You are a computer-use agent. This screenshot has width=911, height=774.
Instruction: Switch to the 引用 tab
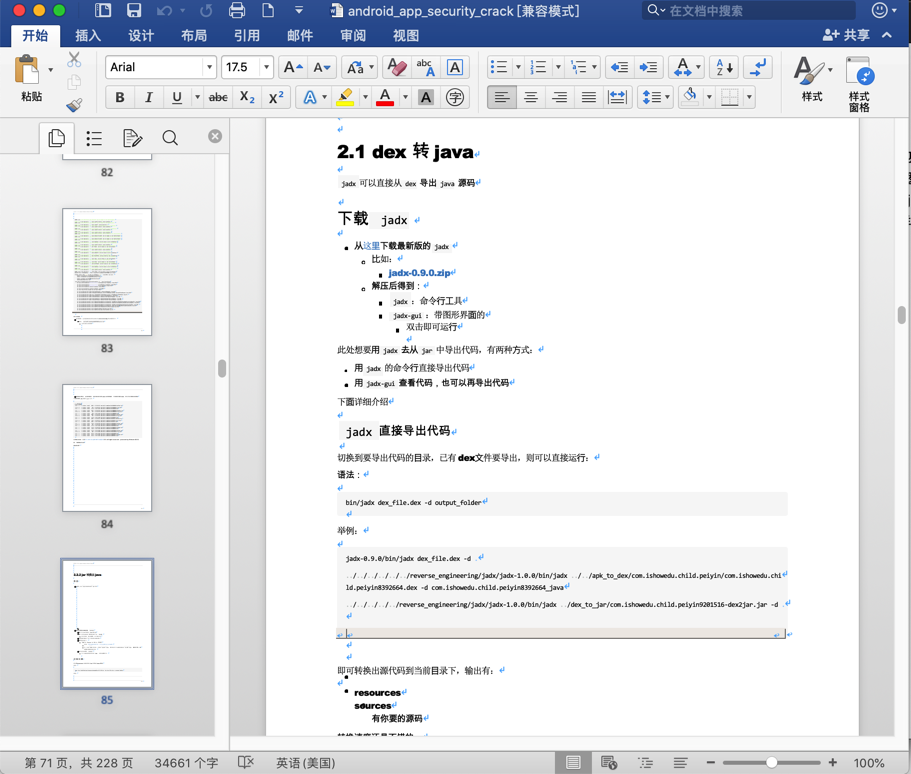coord(246,35)
